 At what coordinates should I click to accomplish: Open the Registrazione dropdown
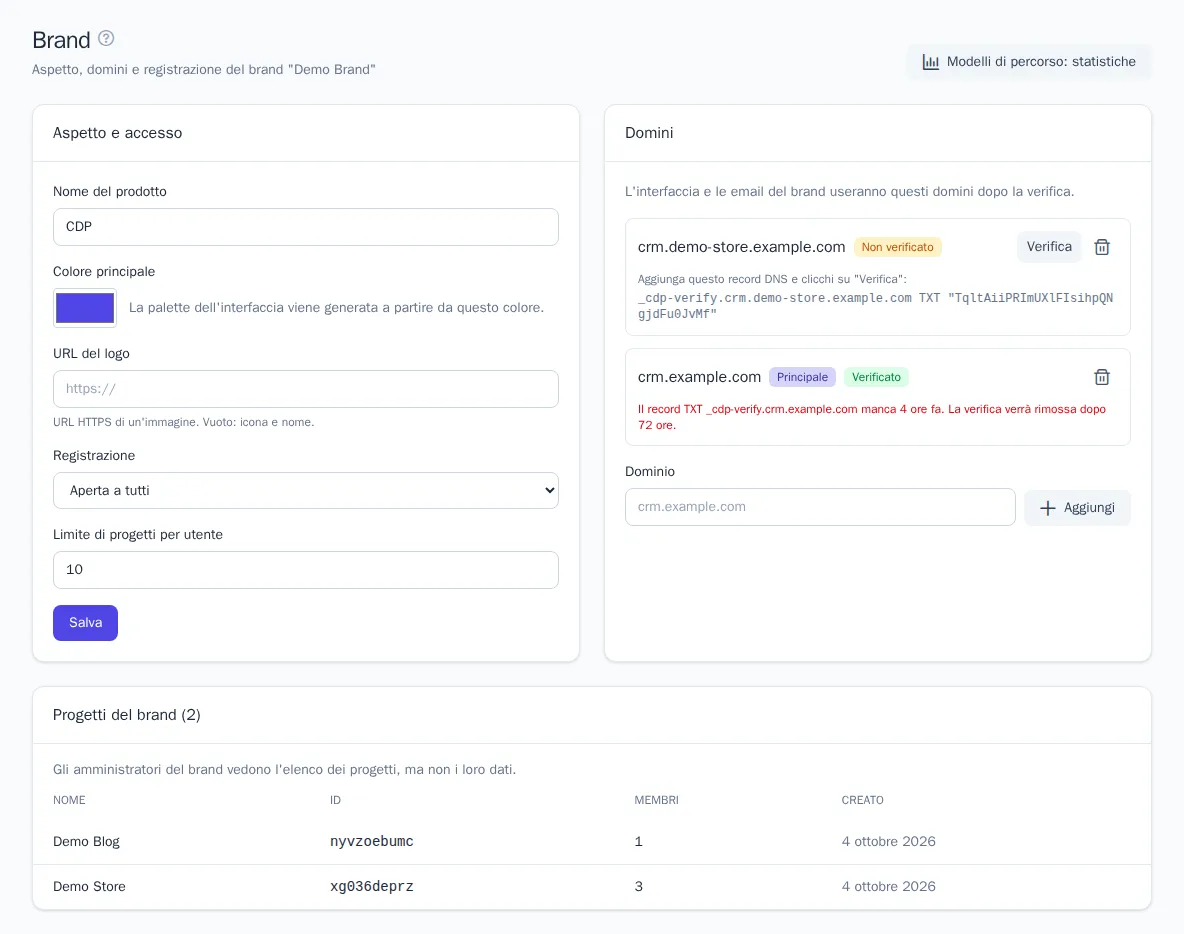tap(306, 491)
